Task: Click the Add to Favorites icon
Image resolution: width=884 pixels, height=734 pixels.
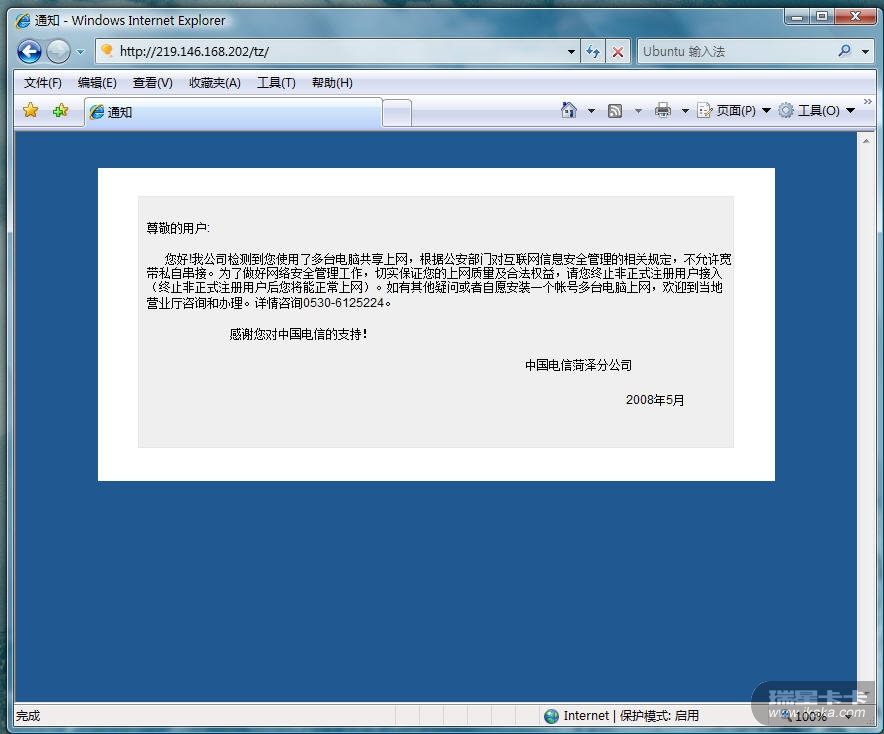Action: [60, 110]
